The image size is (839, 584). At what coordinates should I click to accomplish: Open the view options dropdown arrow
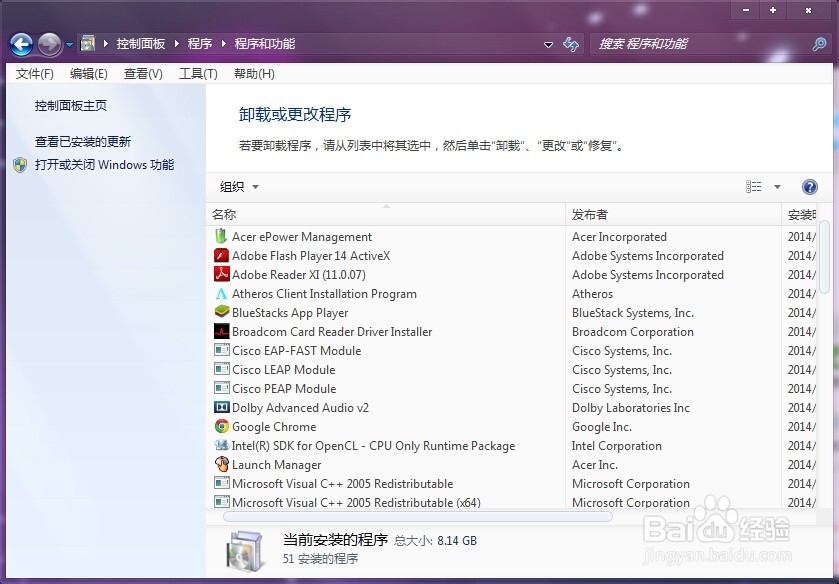click(777, 187)
